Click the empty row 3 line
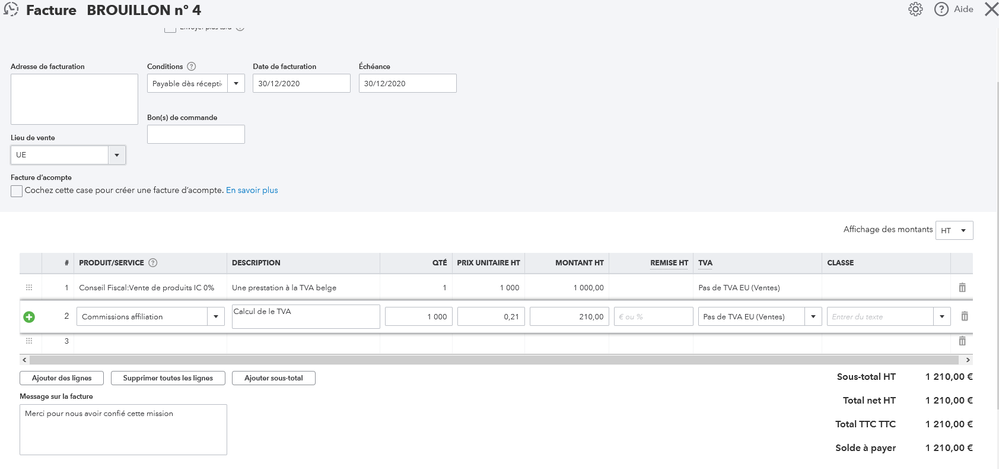Image resolution: width=999 pixels, height=469 pixels. pyautogui.click(x=496, y=341)
